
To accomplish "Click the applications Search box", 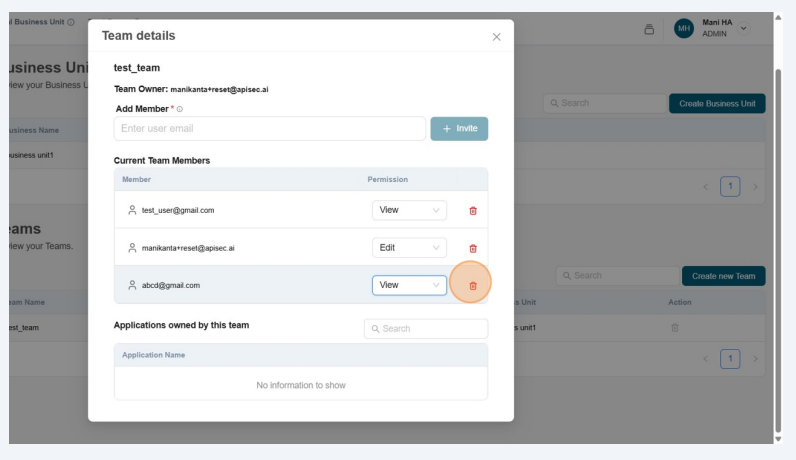I will tap(426, 328).
